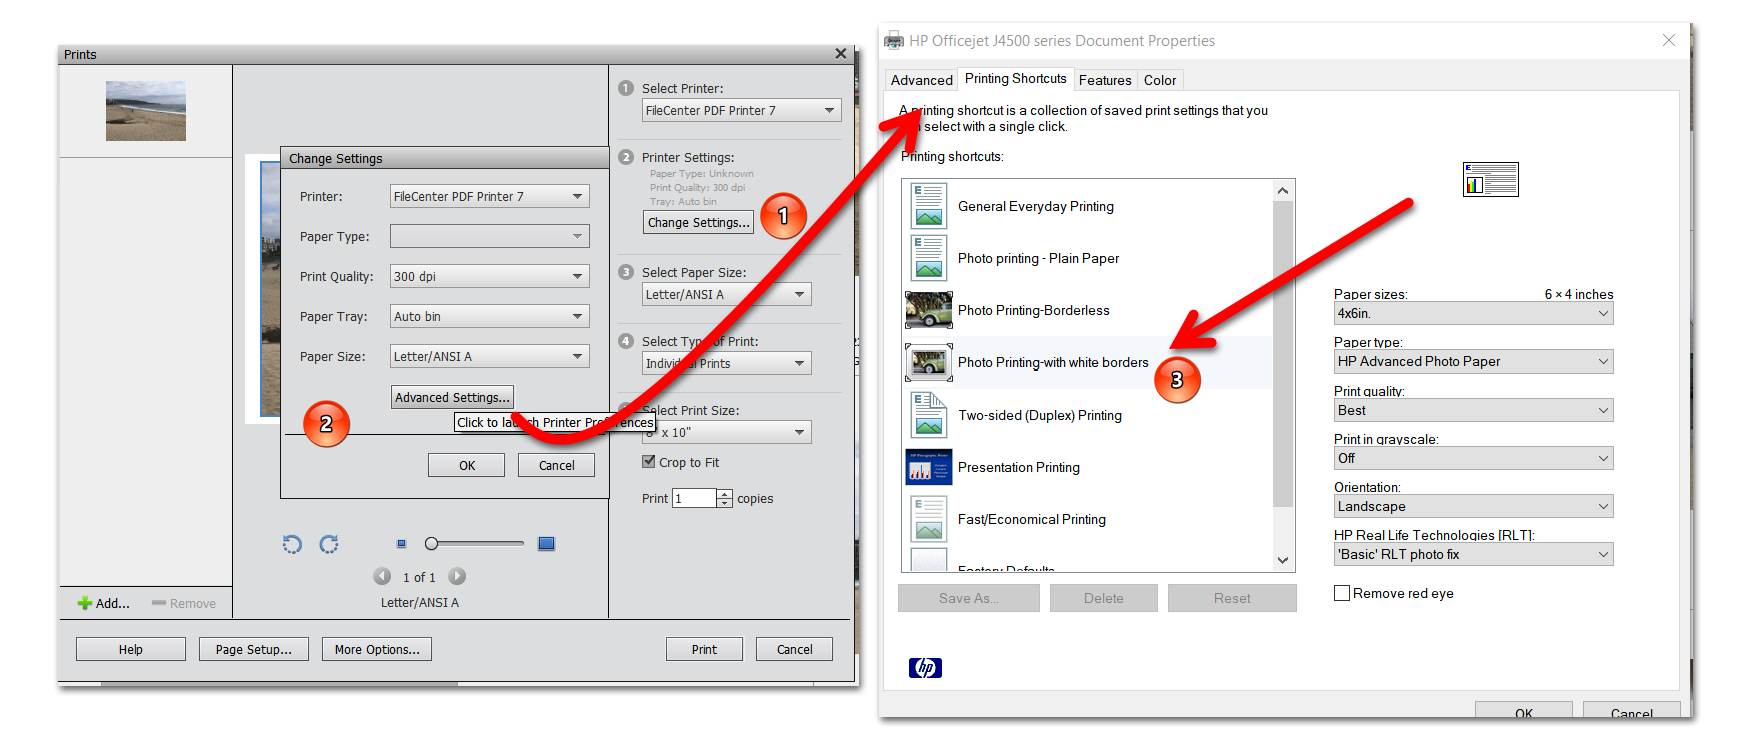Click the copies spinner arrows
The width and height of the screenshot is (1755, 741).
tap(725, 498)
